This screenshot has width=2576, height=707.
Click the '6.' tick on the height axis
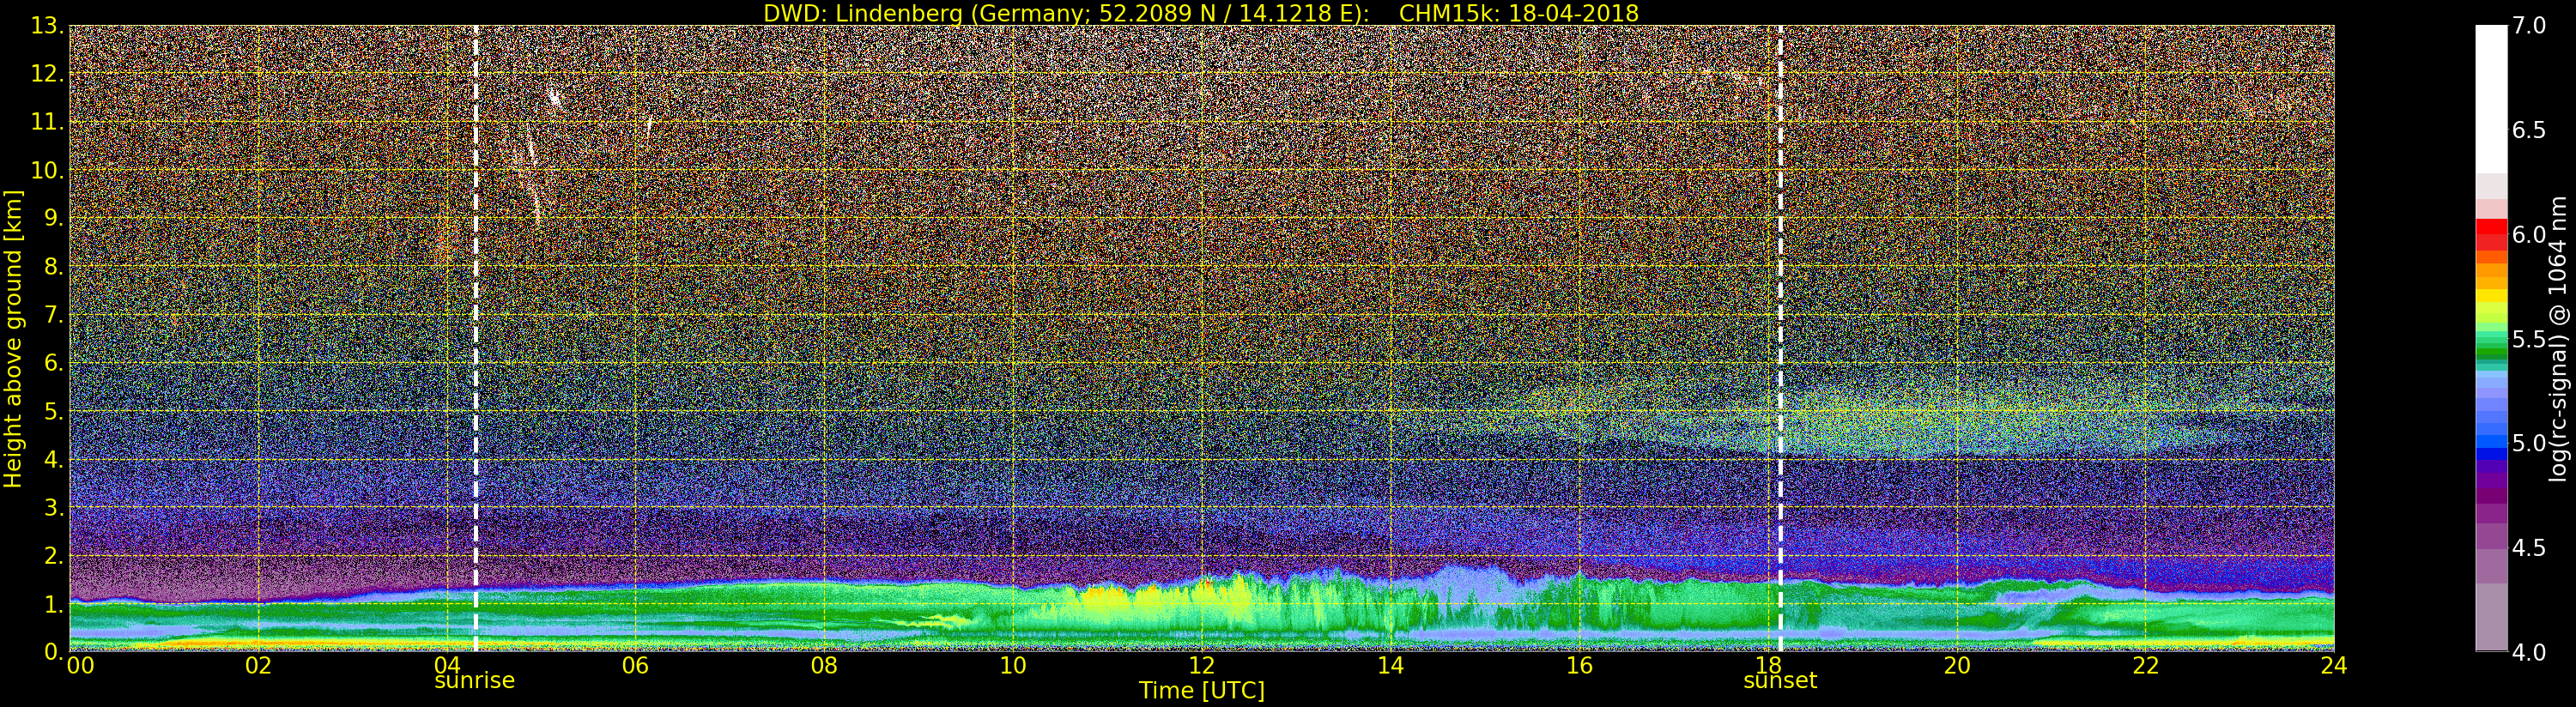click(x=53, y=363)
